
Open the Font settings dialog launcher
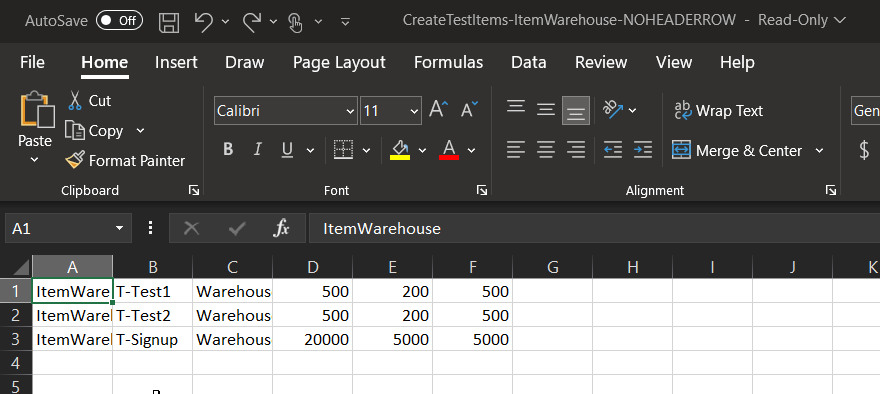coord(482,191)
